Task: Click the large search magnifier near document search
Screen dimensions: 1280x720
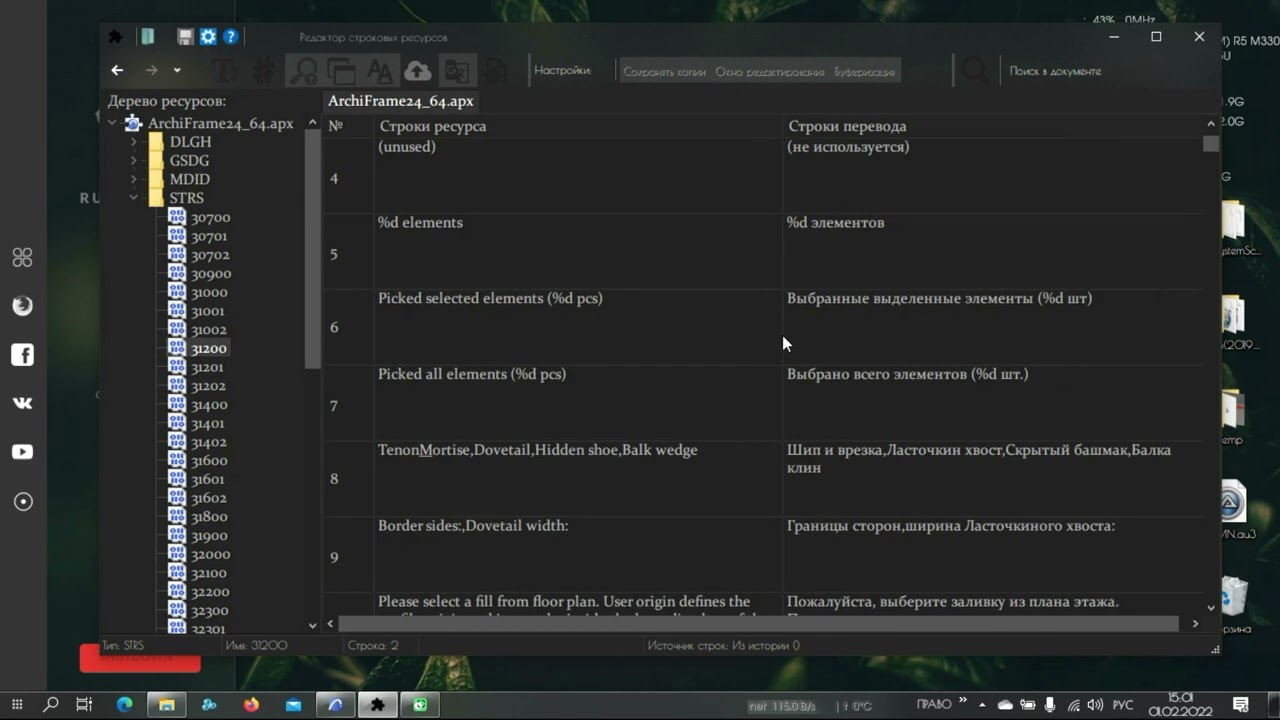Action: 975,71
